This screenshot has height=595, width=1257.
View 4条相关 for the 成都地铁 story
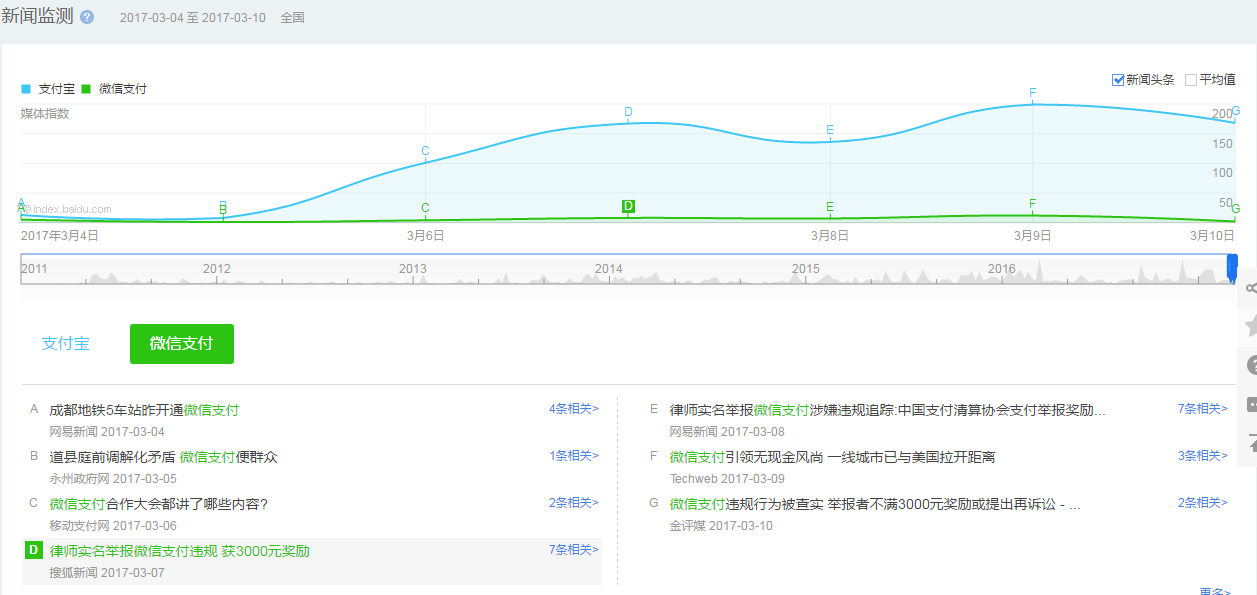[x=574, y=408]
